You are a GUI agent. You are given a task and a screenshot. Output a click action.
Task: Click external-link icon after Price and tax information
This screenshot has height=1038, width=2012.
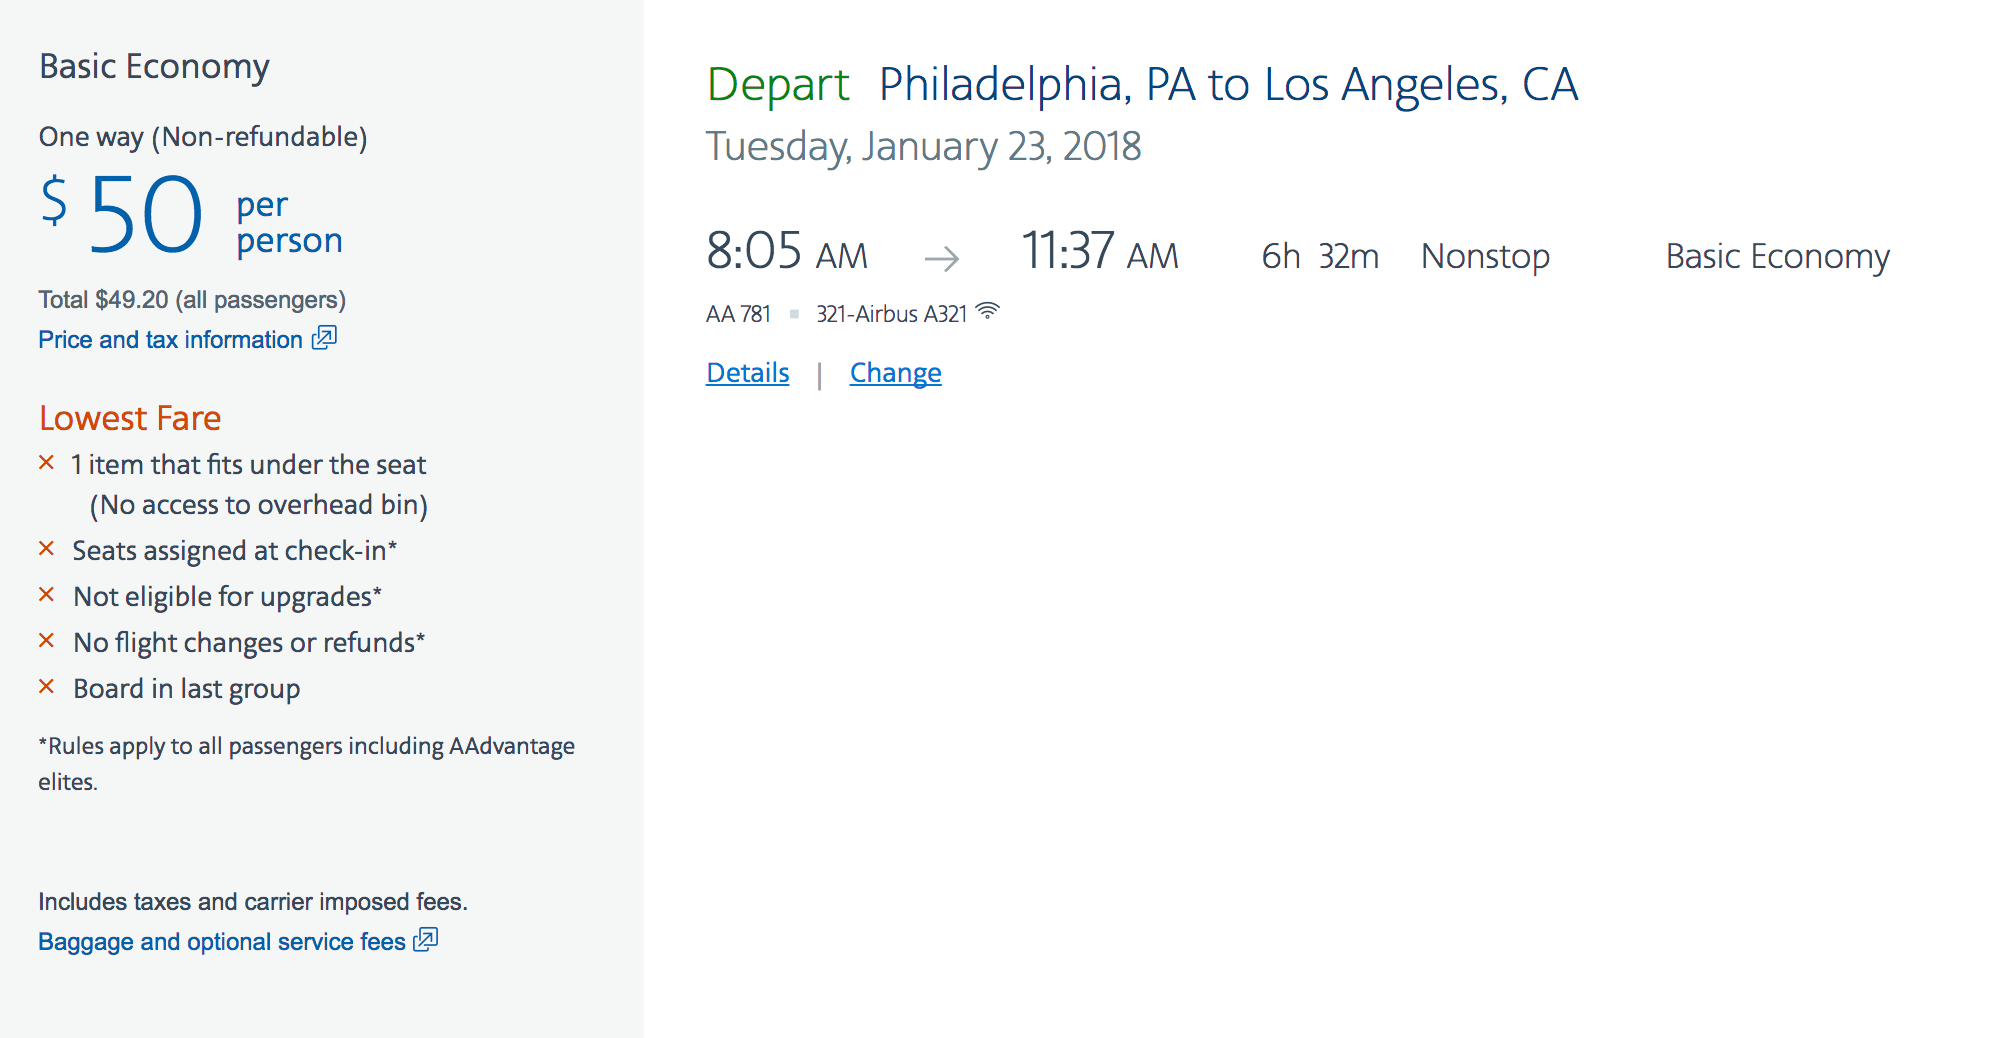[324, 338]
